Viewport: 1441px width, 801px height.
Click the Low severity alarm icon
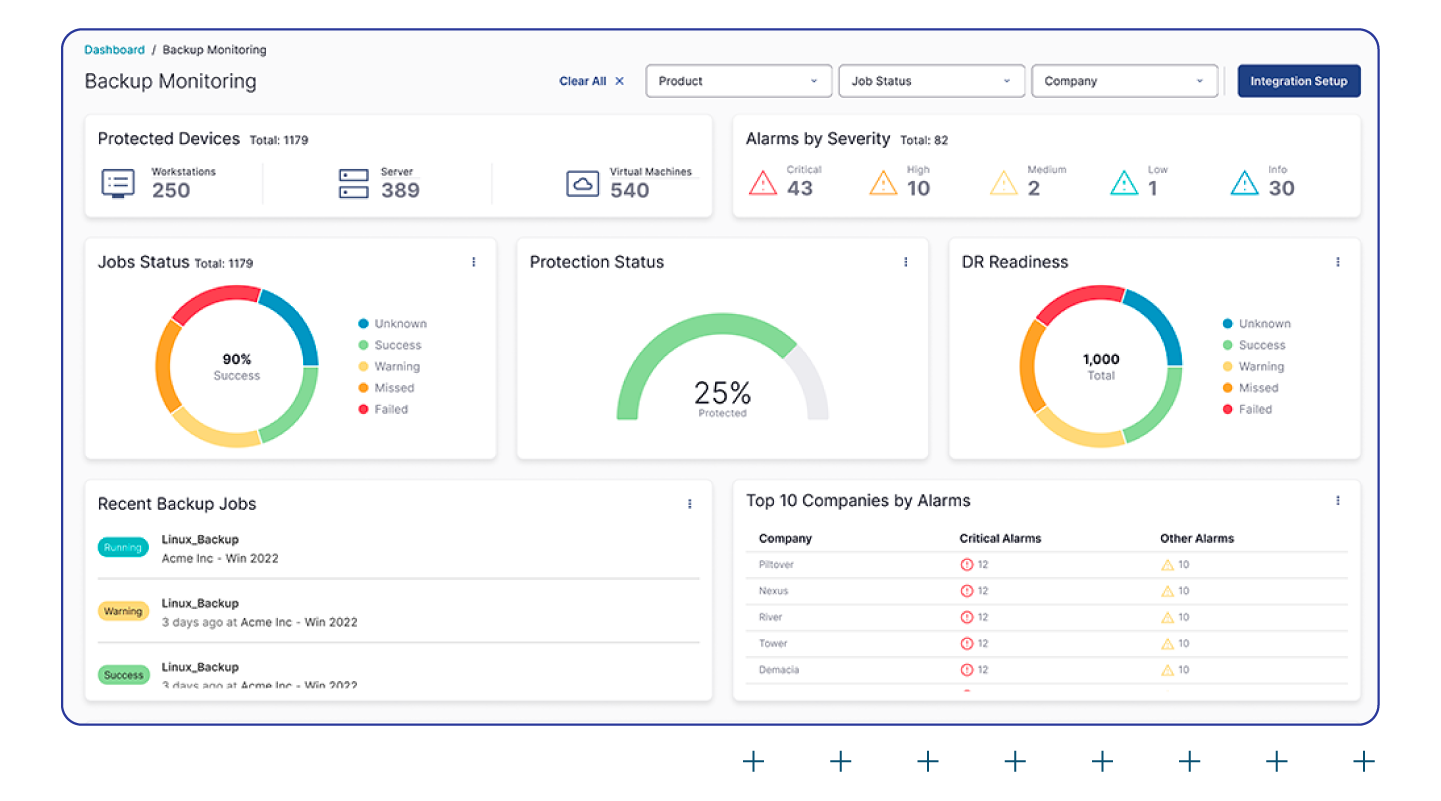(1124, 183)
